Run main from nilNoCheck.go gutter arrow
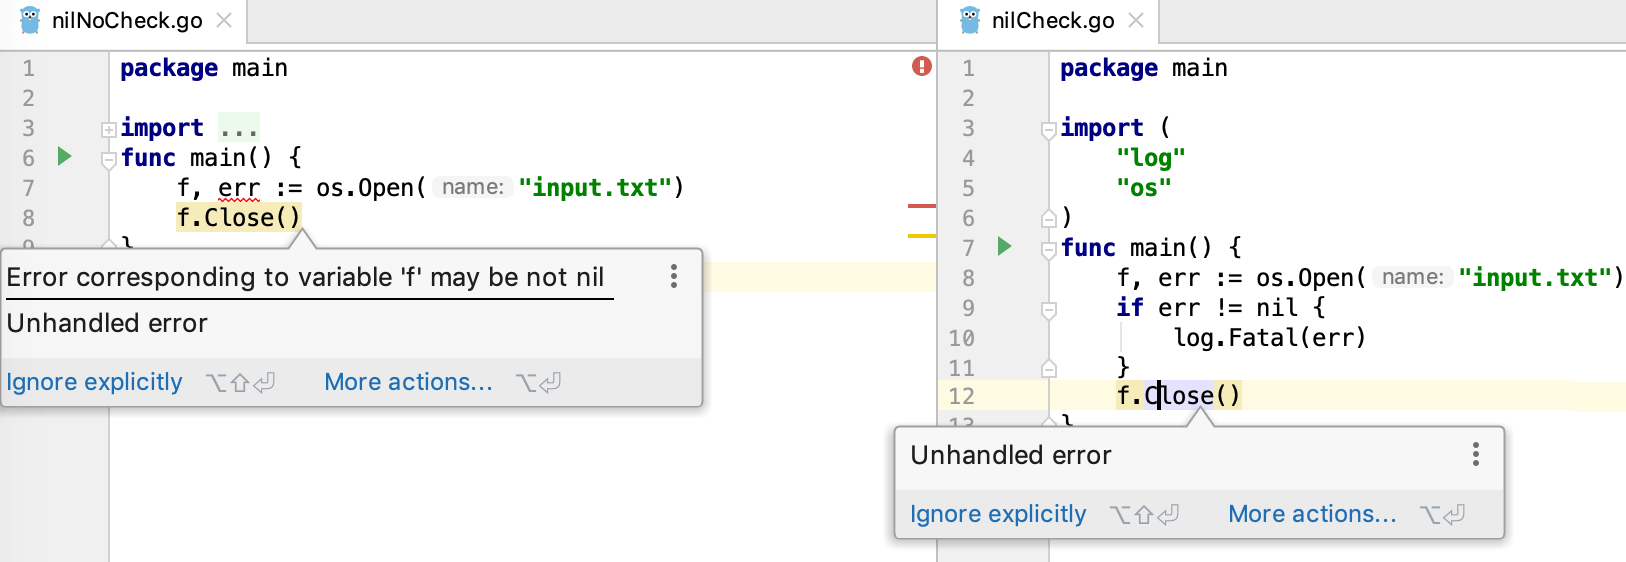This screenshot has width=1626, height=562. tap(65, 156)
